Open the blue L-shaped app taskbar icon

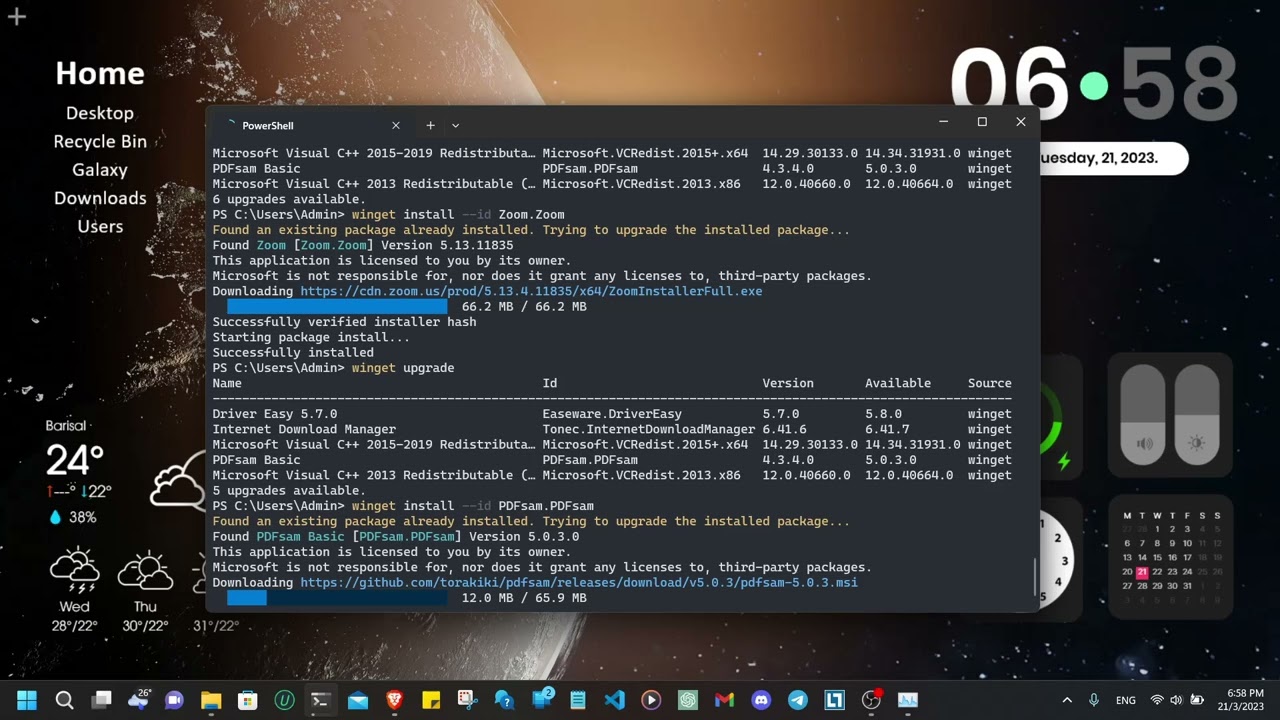click(x=834, y=700)
